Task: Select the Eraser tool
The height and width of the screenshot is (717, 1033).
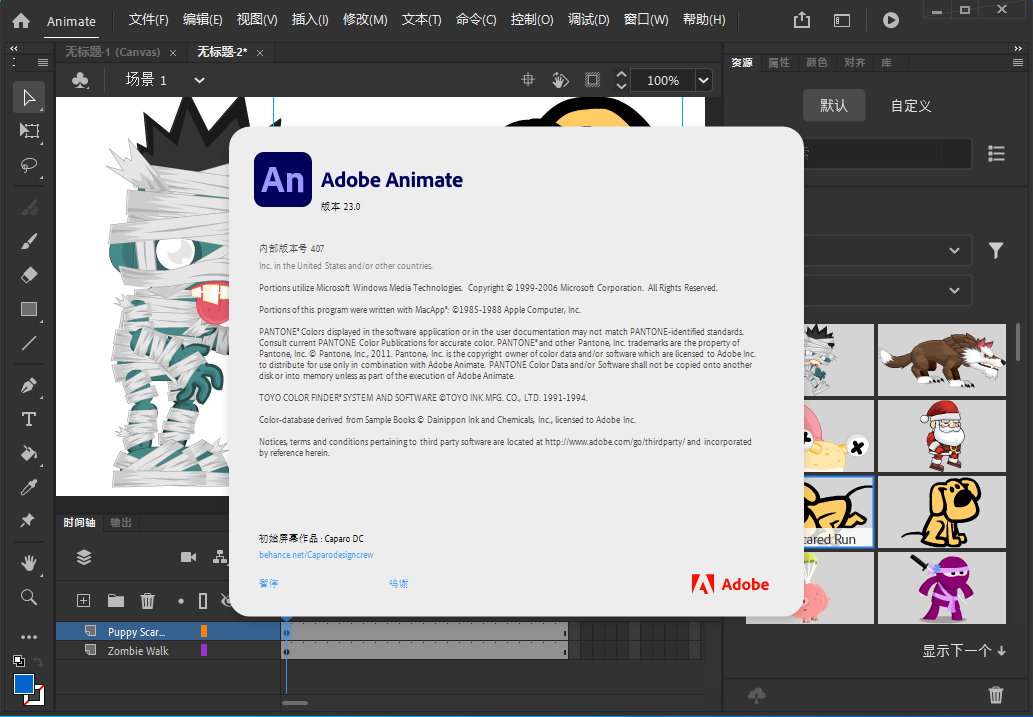Action: tap(29, 275)
